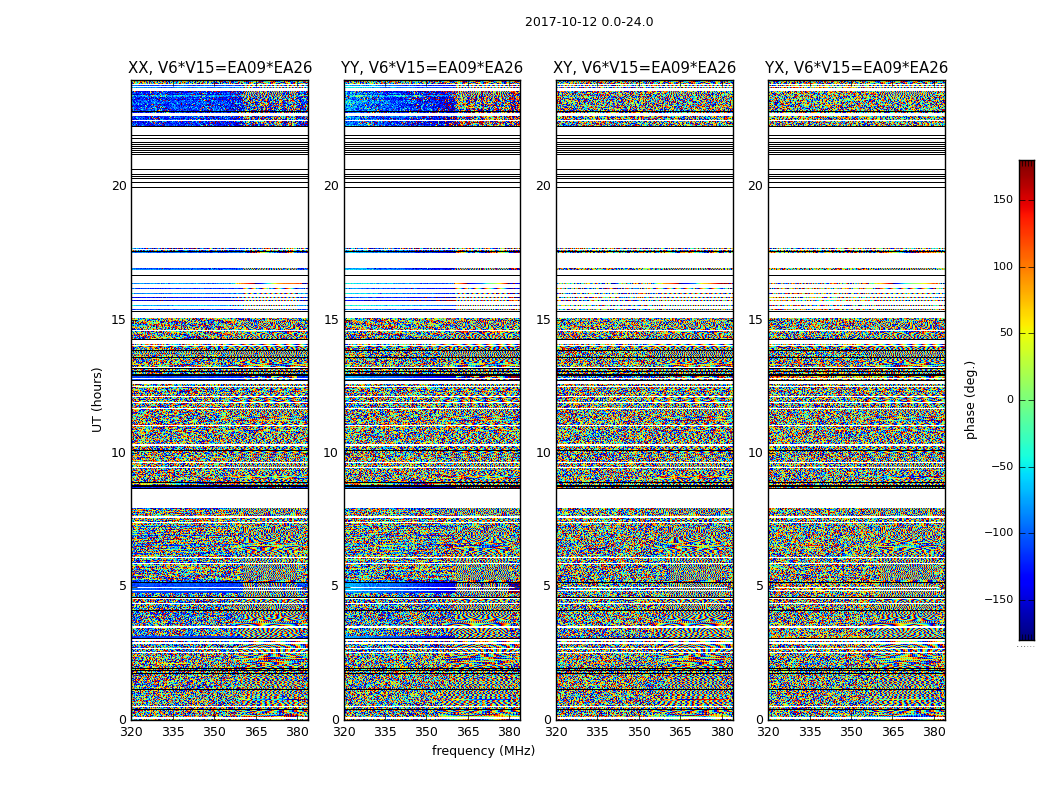The width and height of the screenshot is (1050, 800).
Task: Click the '335' x-axis tick under YY plot
Action: tap(385, 732)
